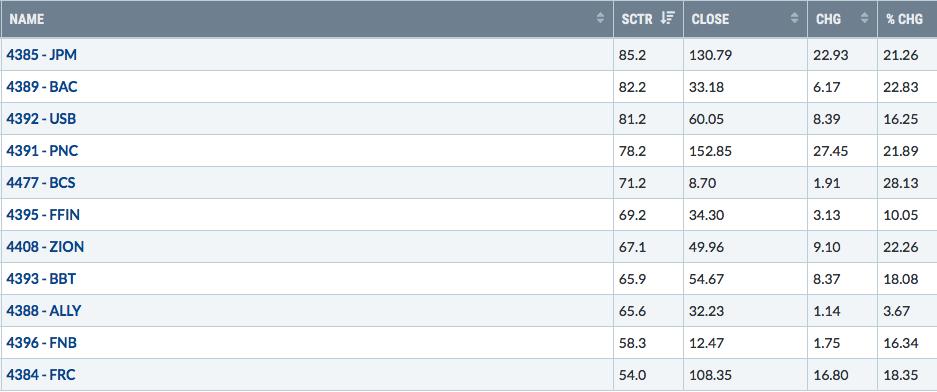Click CHG column sort arrows icon

click(864, 19)
